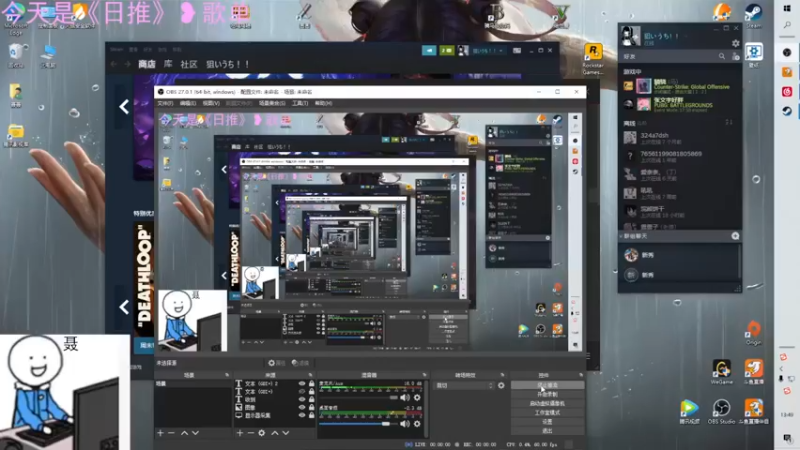Open the scene transition type dropdown
Image resolution: width=800 pixels, height=450 pixels.
click(464, 386)
